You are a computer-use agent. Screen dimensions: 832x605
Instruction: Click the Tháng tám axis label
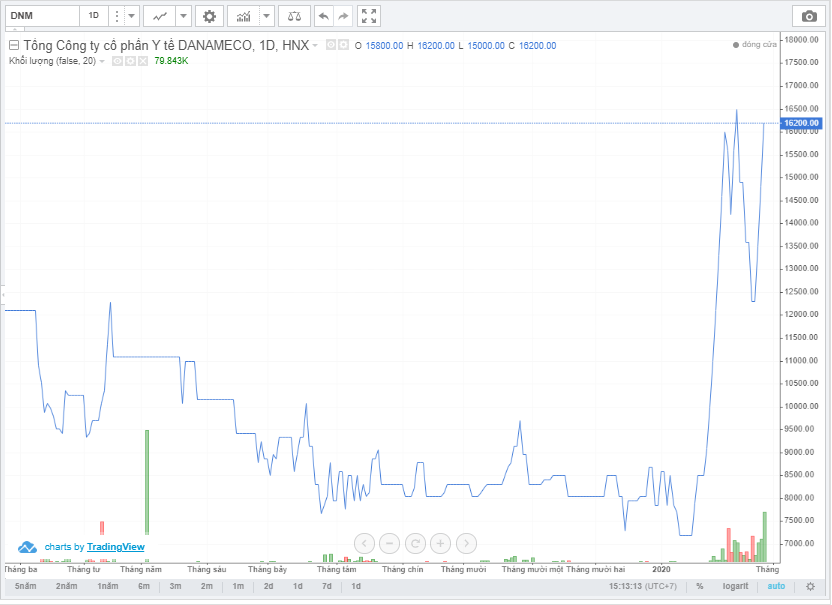click(x=337, y=569)
